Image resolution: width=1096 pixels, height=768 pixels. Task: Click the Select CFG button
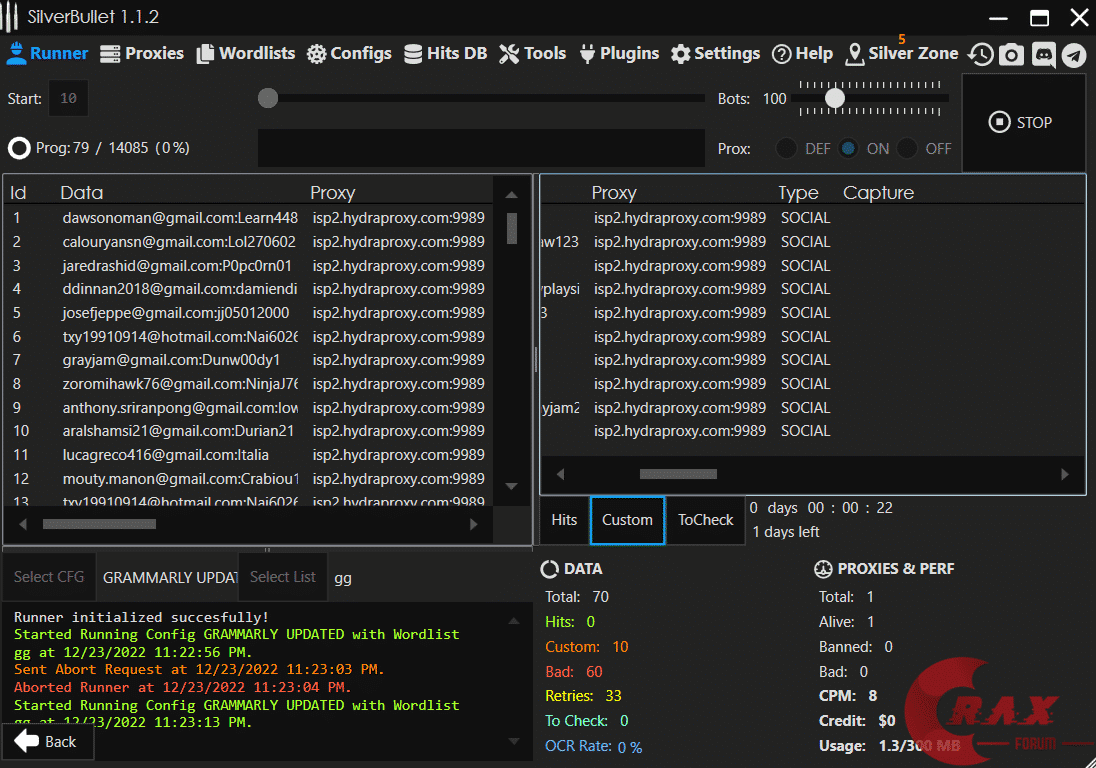pos(49,577)
